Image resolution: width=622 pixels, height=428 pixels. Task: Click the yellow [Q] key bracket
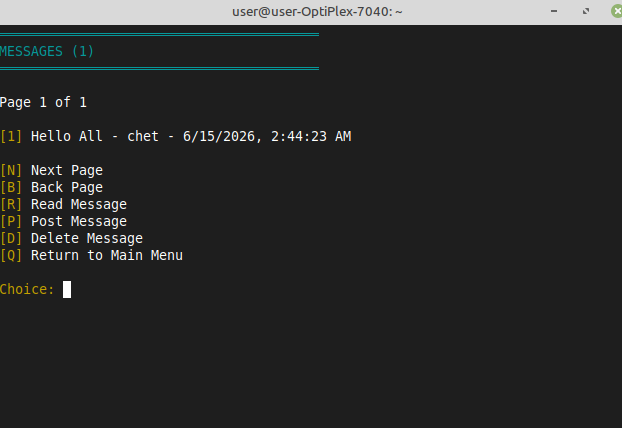(x=11, y=255)
